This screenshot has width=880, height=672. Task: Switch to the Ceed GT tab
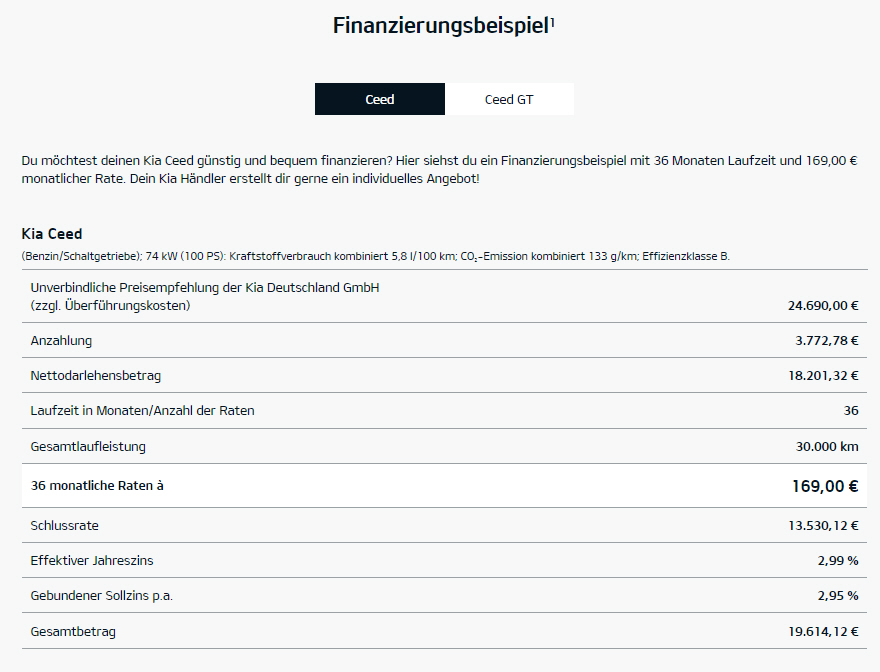click(x=509, y=99)
